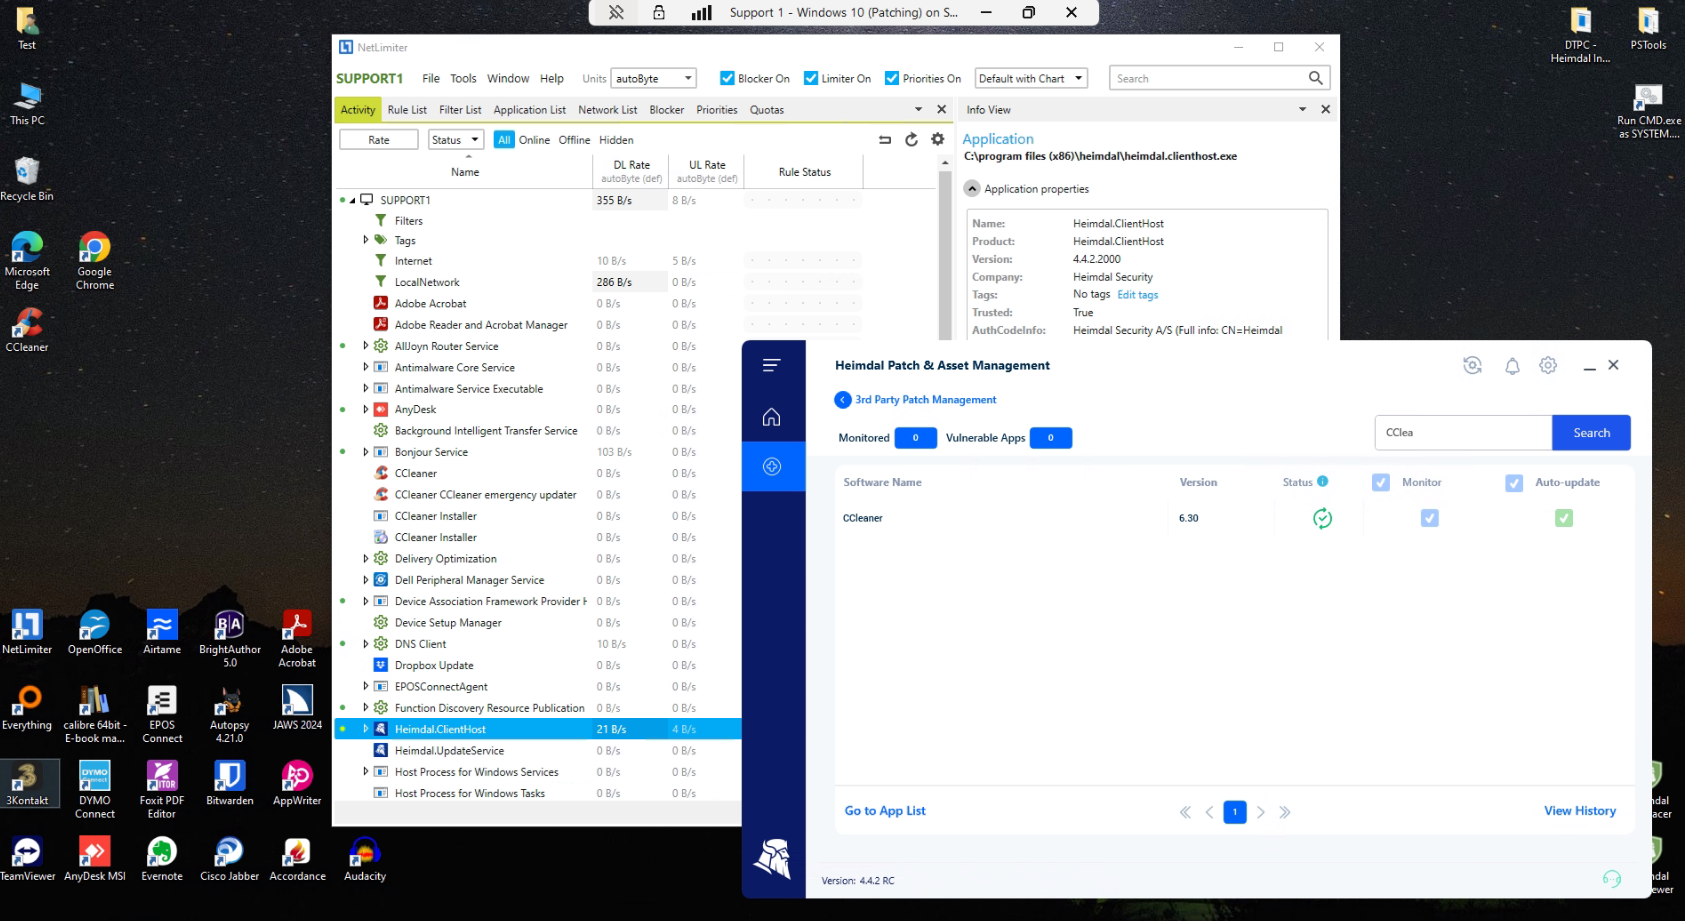Open NetLimiter activity settings gear
Image resolution: width=1685 pixels, height=921 pixels.
coord(937,140)
